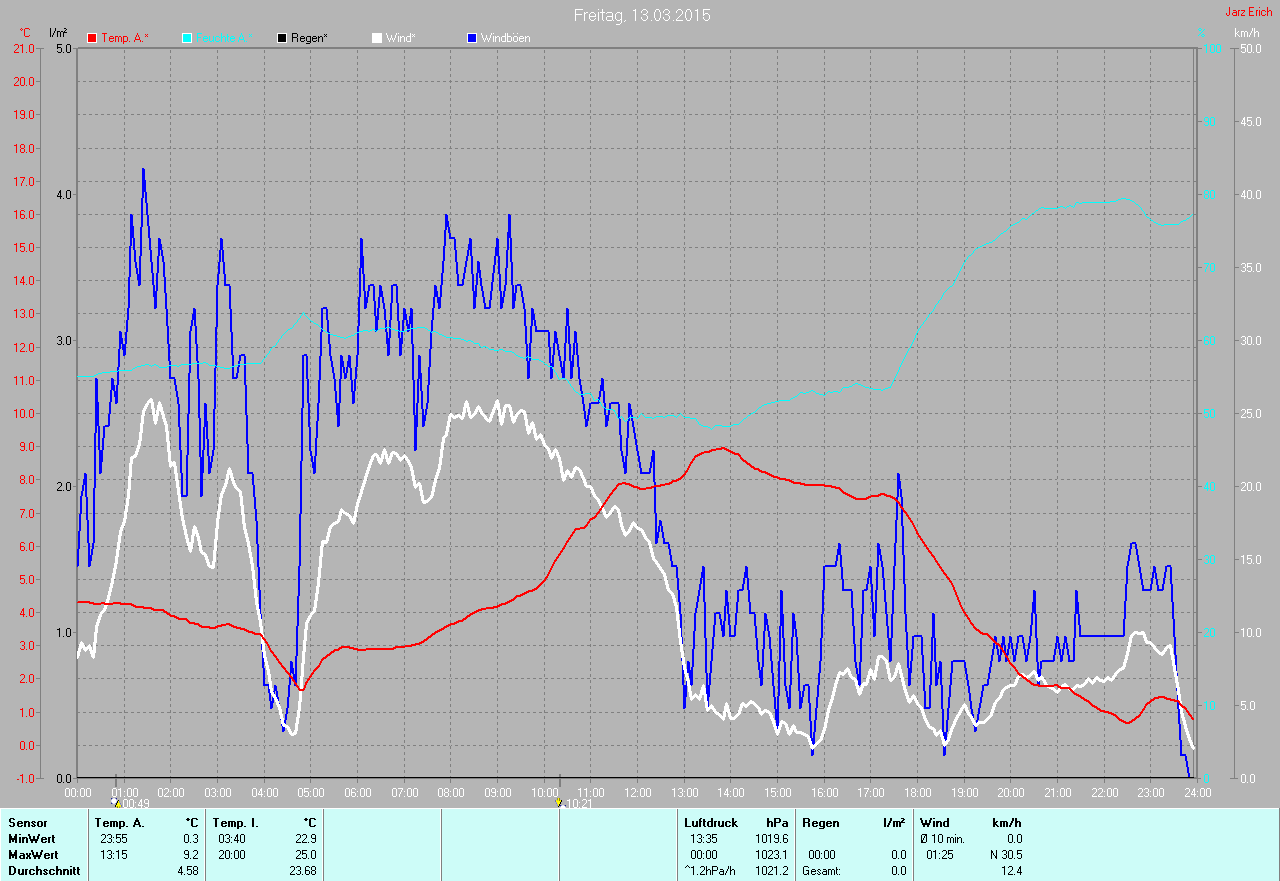The width and height of the screenshot is (1280, 881).
Task: Click the Regen legend label
Action: (x=310, y=38)
